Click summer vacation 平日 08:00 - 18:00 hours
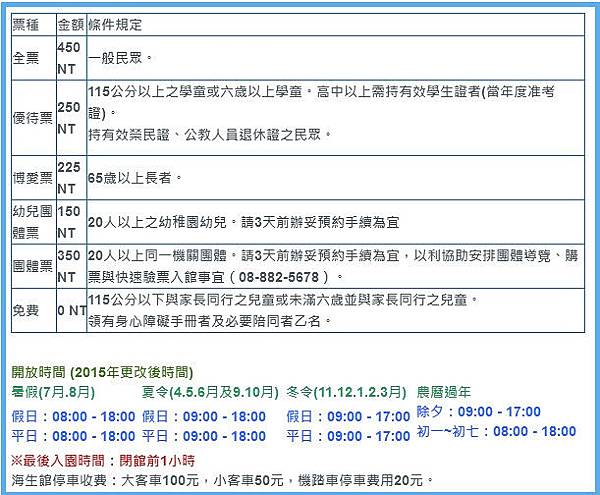Image resolution: width=600 pixels, height=495 pixels. pyautogui.click(x=73, y=436)
